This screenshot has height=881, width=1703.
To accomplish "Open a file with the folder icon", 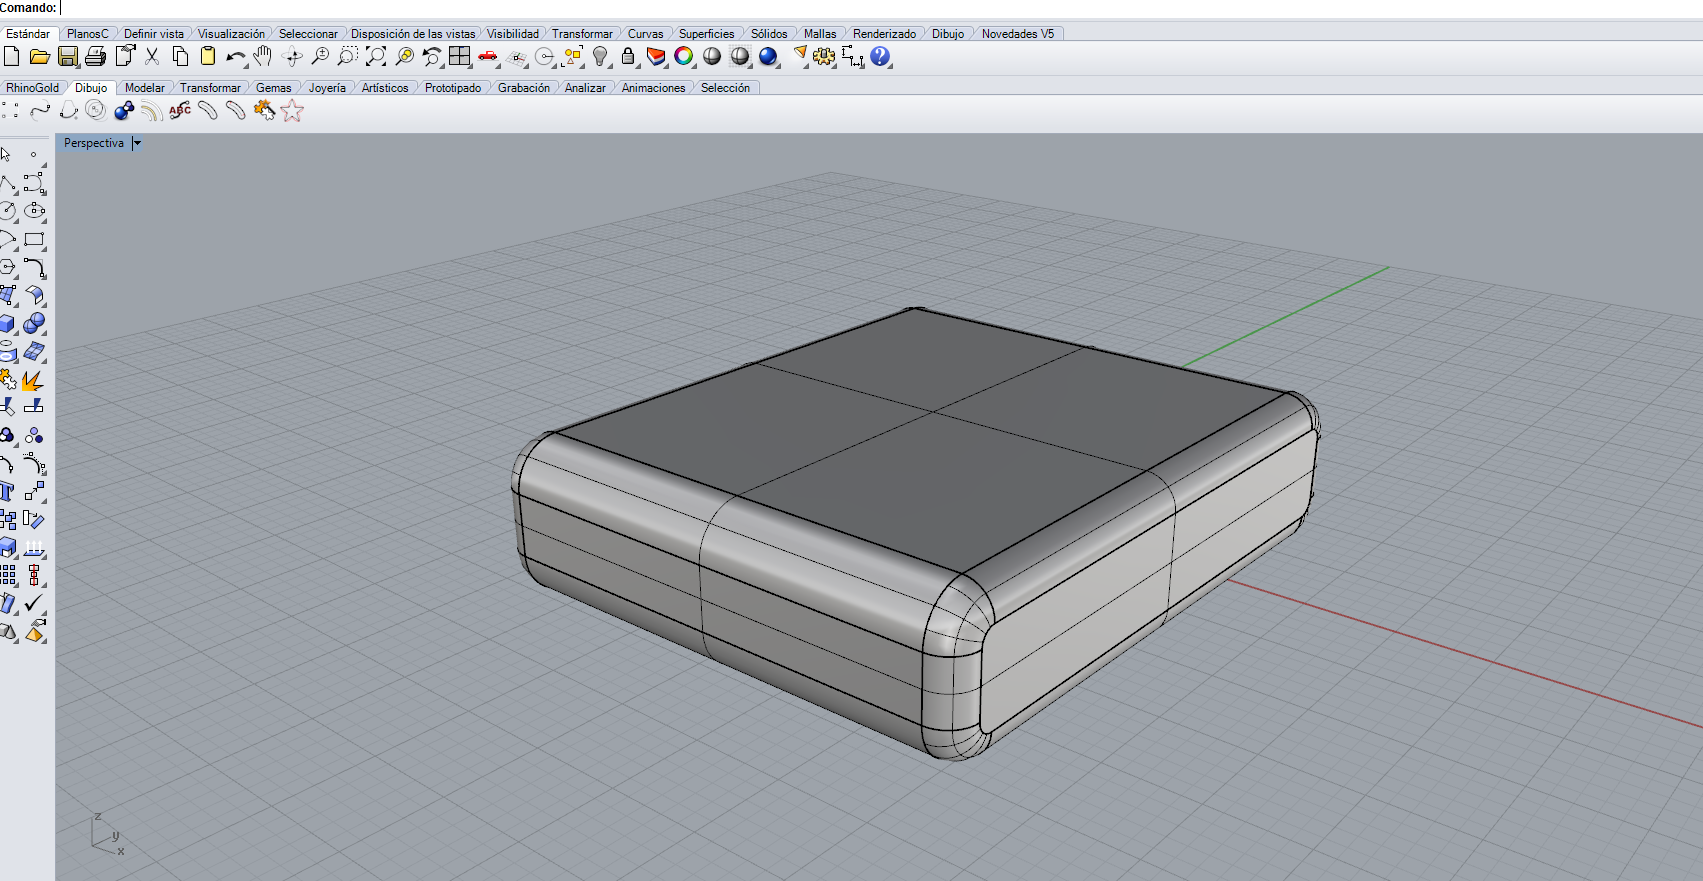I will coord(39,57).
